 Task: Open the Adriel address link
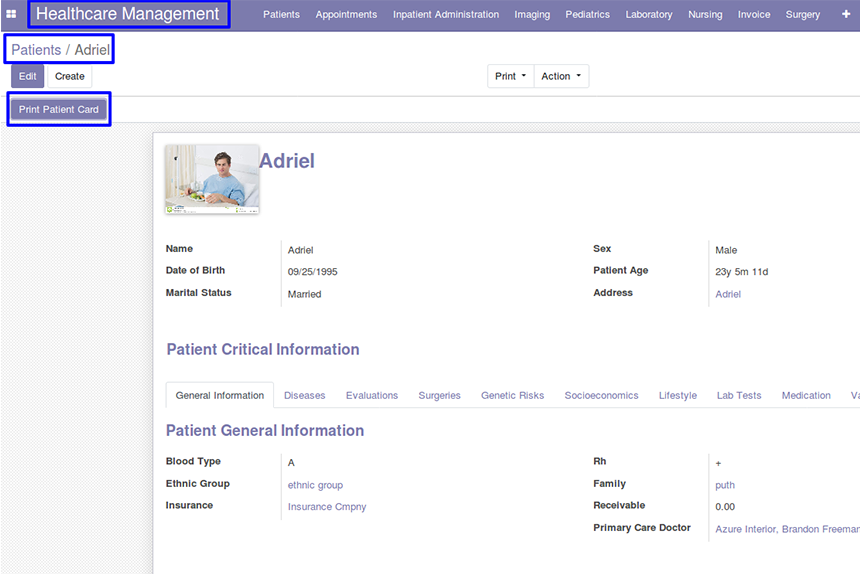click(x=728, y=294)
